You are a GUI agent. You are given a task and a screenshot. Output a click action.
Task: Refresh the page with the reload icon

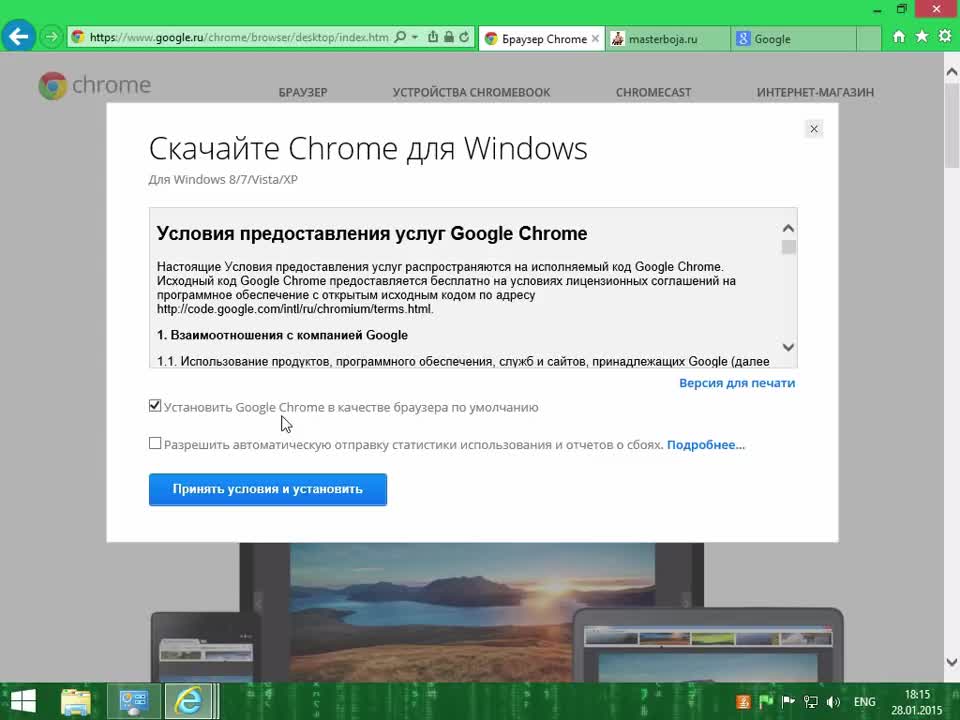tap(464, 37)
